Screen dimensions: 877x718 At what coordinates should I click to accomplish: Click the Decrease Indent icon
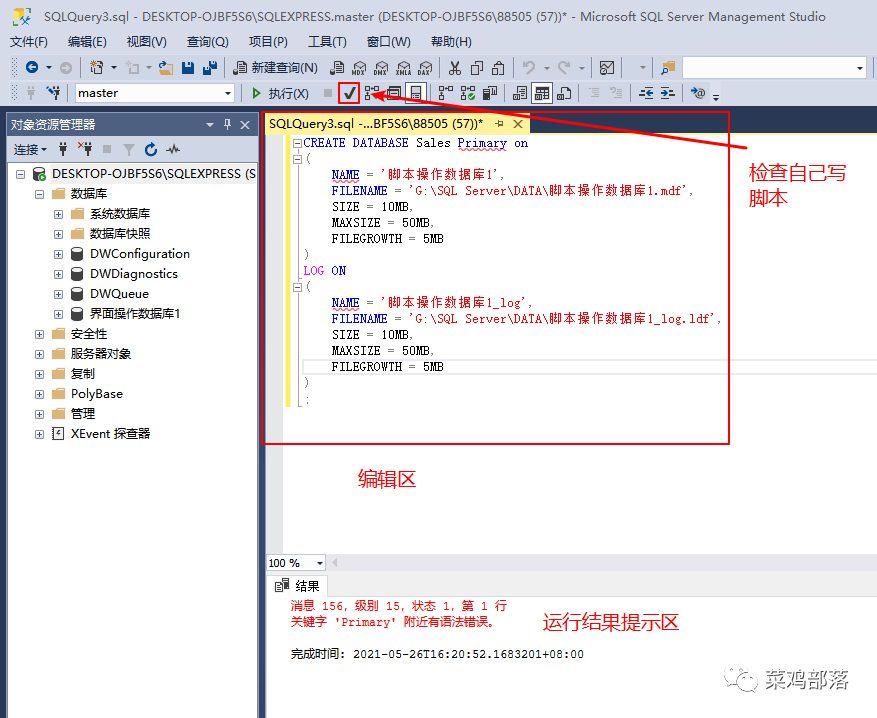point(646,93)
